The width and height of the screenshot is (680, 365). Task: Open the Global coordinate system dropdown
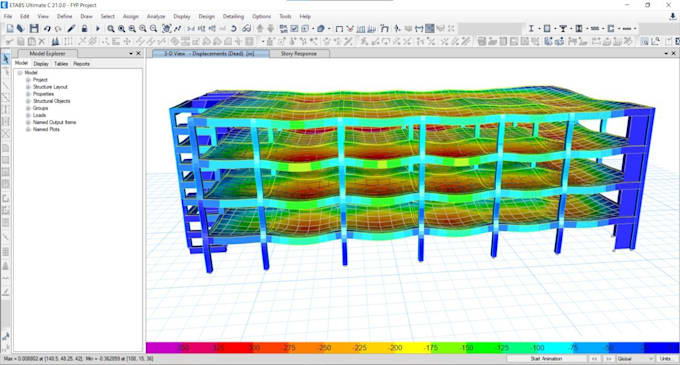pyautogui.click(x=635, y=359)
